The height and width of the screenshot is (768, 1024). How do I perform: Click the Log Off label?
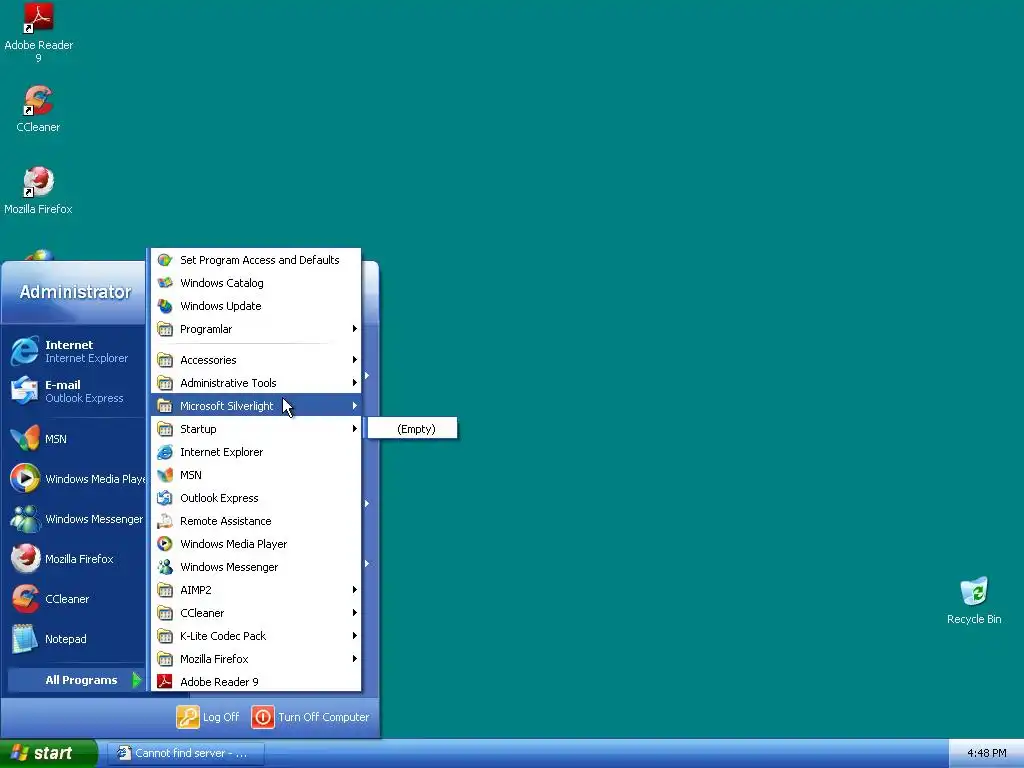pos(221,717)
